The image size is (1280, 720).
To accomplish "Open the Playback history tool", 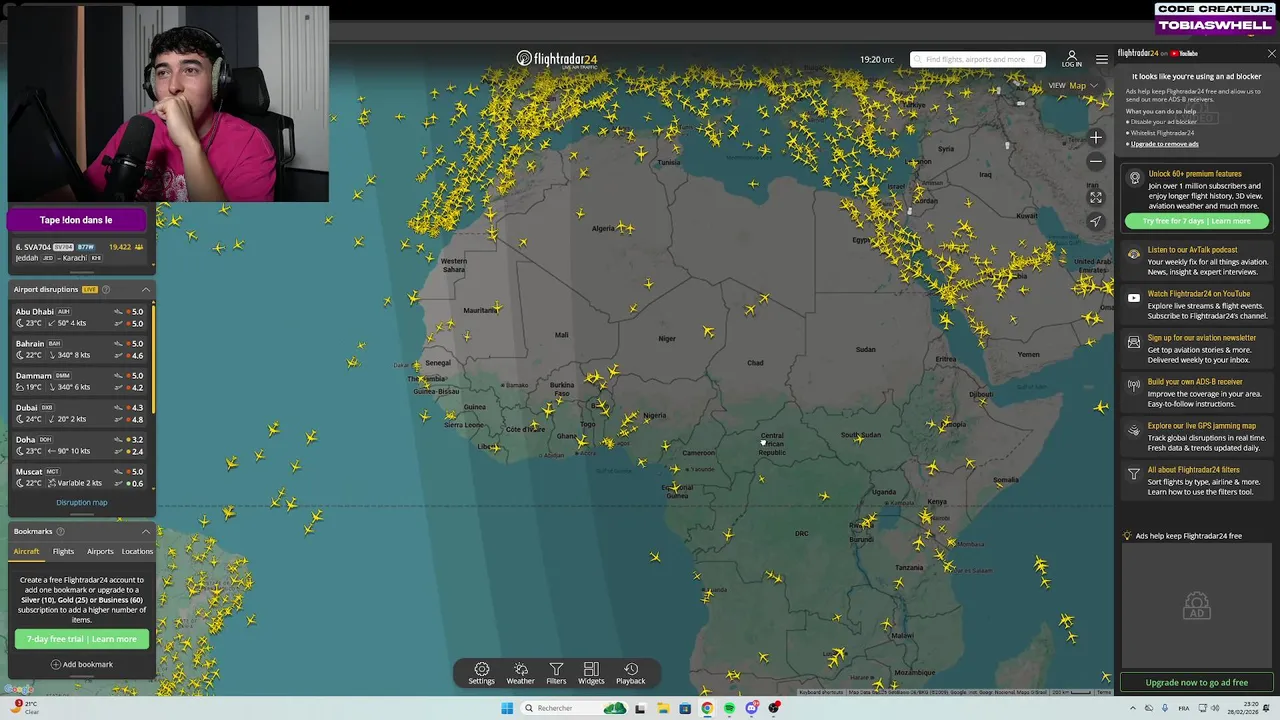I will pyautogui.click(x=630, y=673).
